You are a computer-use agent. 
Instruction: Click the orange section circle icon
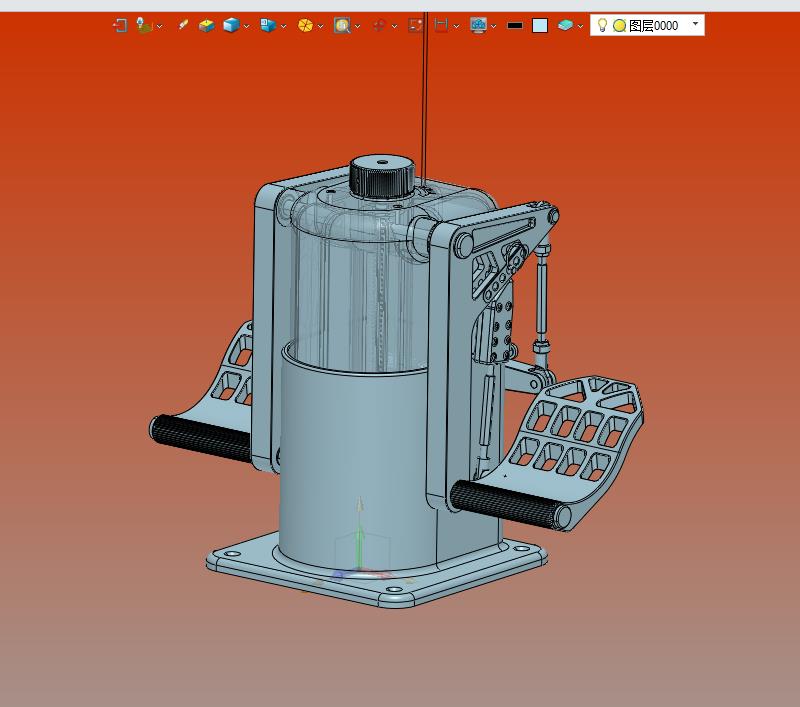pyautogui.click(x=305, y=26)
